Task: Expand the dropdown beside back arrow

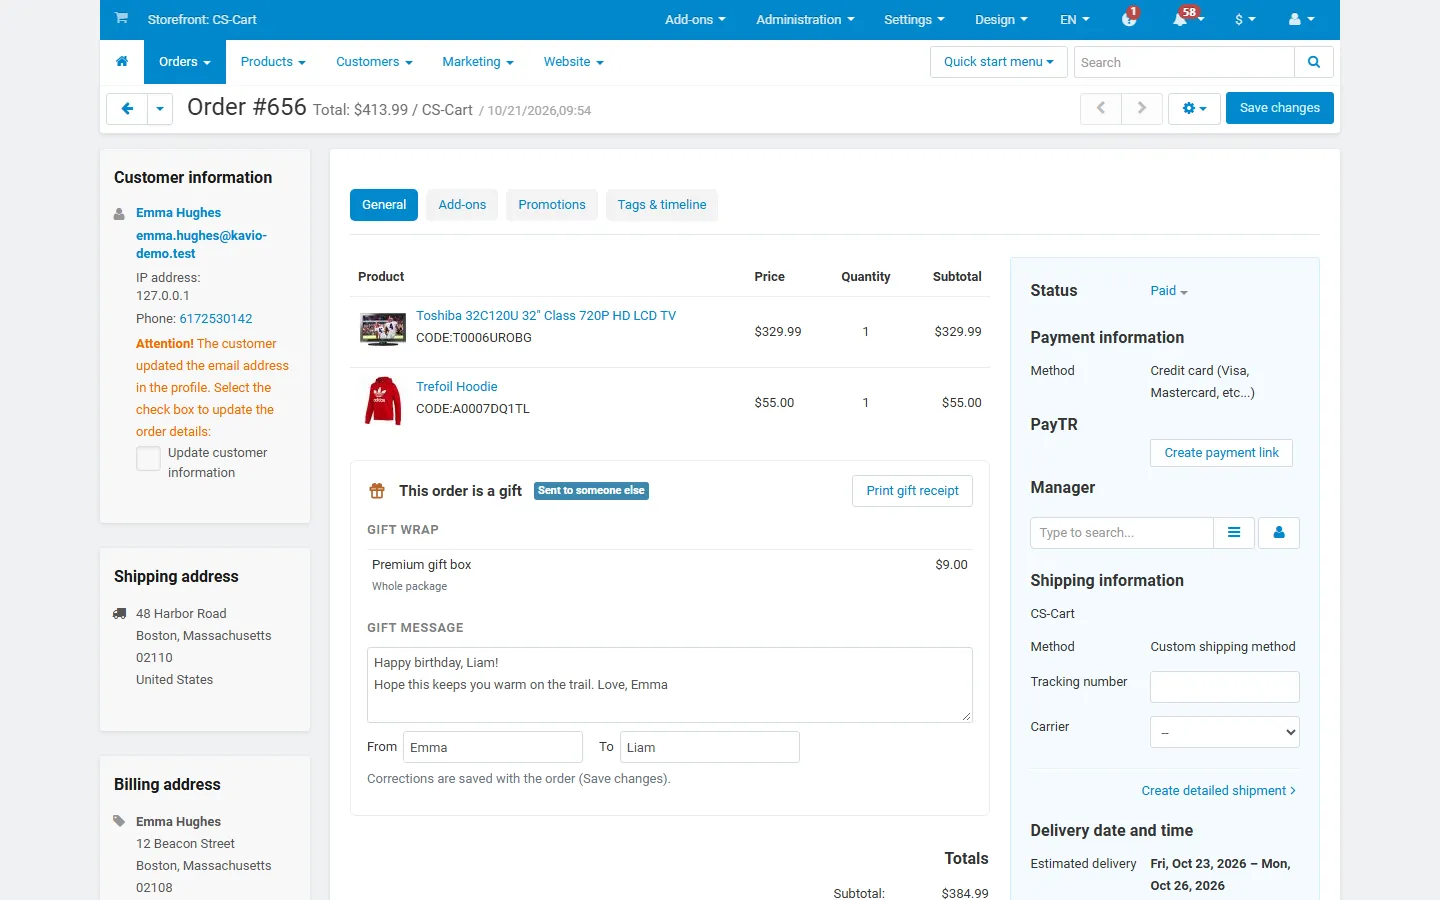Action: point(160,108)
